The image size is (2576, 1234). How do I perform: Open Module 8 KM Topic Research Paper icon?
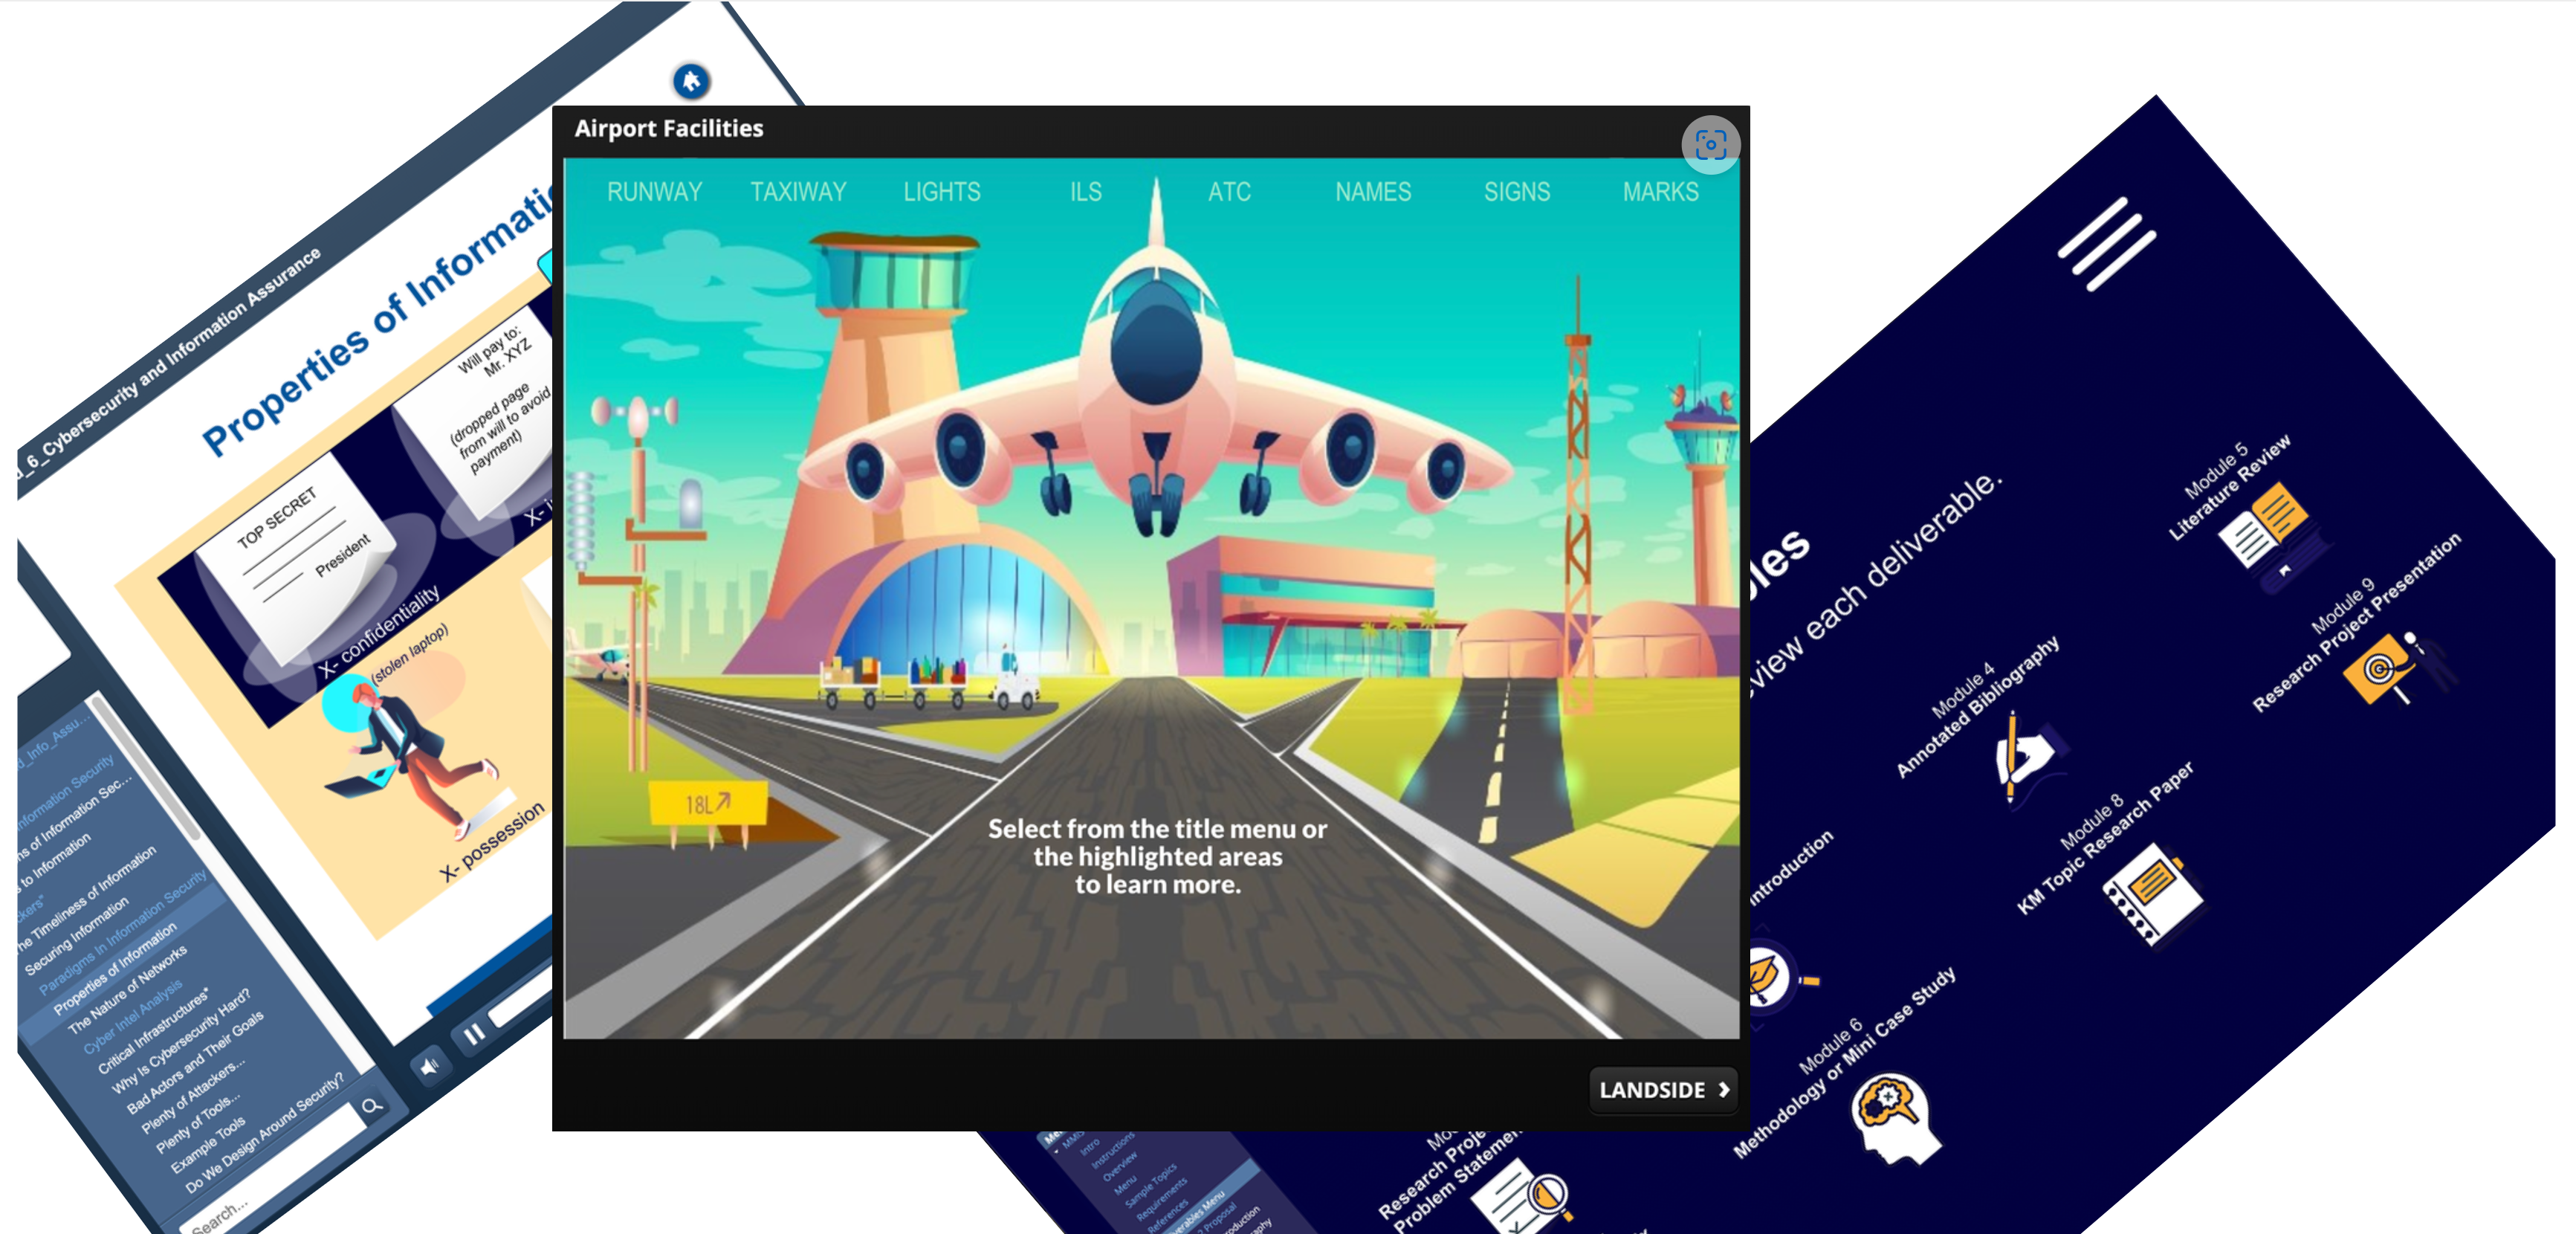[2152, 894]
